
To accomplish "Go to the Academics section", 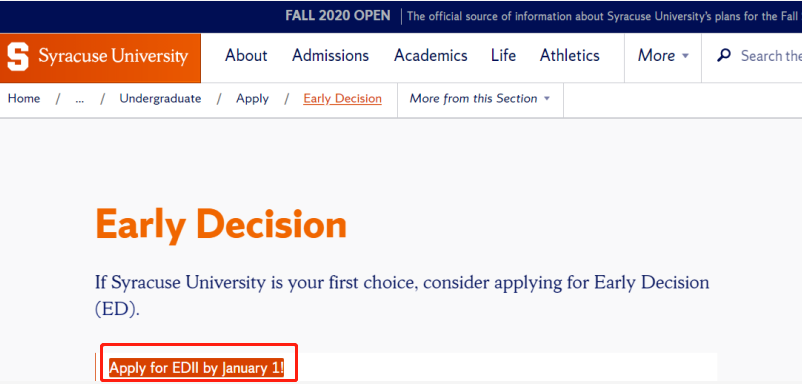I will 431,55.
